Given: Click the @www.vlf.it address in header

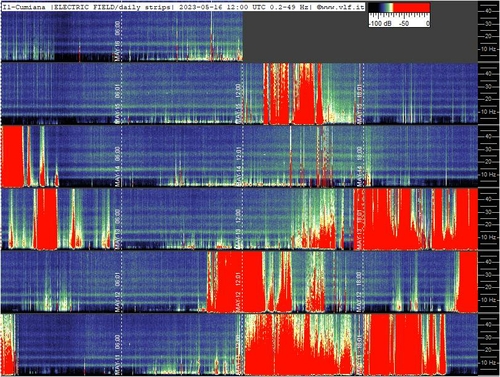Looking at the screenshot, I should tap(339, 7).
